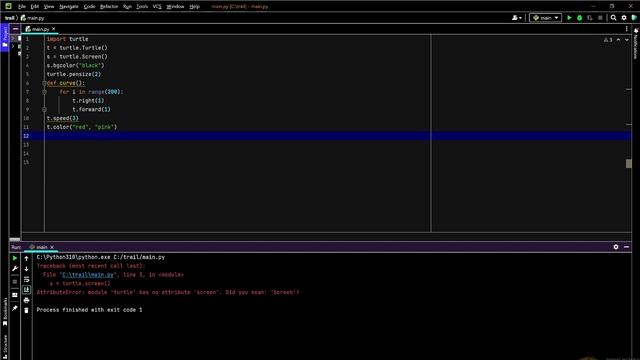Open run configuration wrench icon in Run panel
Screen dimensions: 640x360
point(15,269)
